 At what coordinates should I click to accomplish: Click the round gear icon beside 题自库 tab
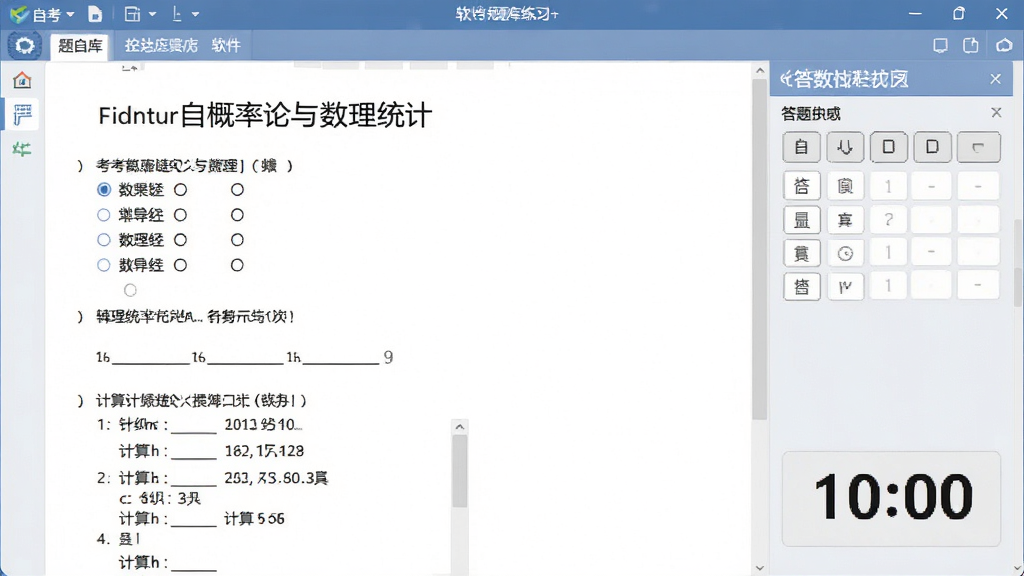point(25,46)
